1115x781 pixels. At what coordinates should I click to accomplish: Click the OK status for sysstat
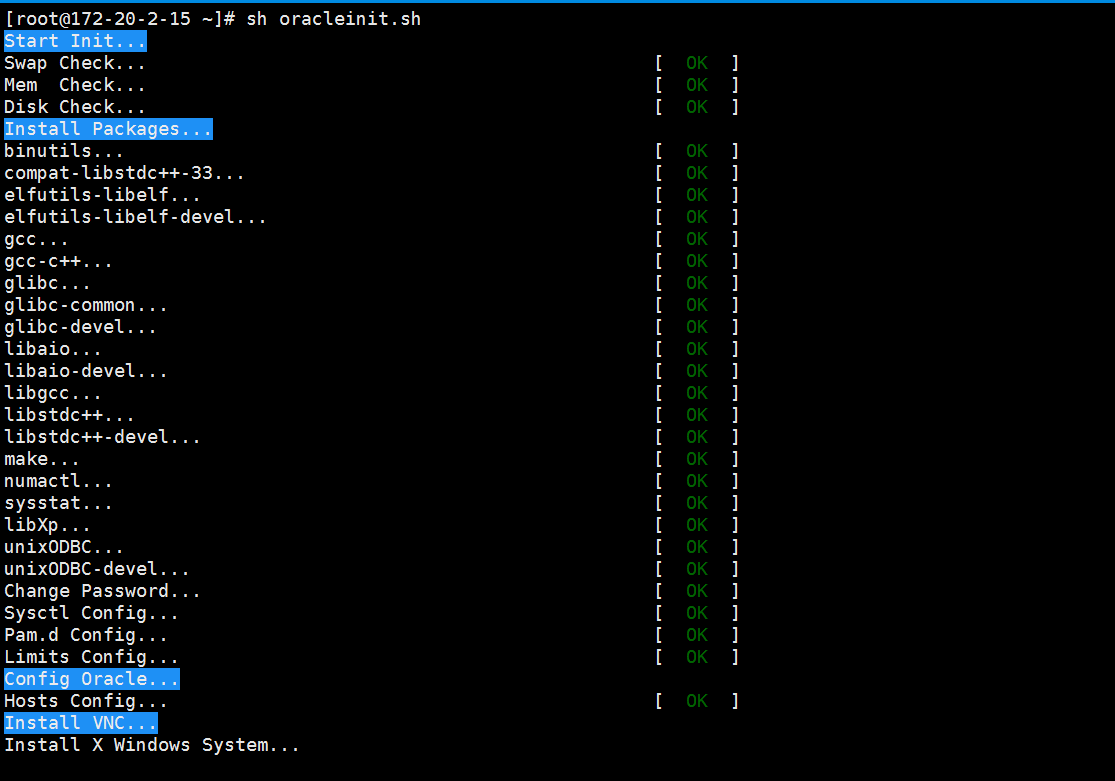(x=697, y=504)
